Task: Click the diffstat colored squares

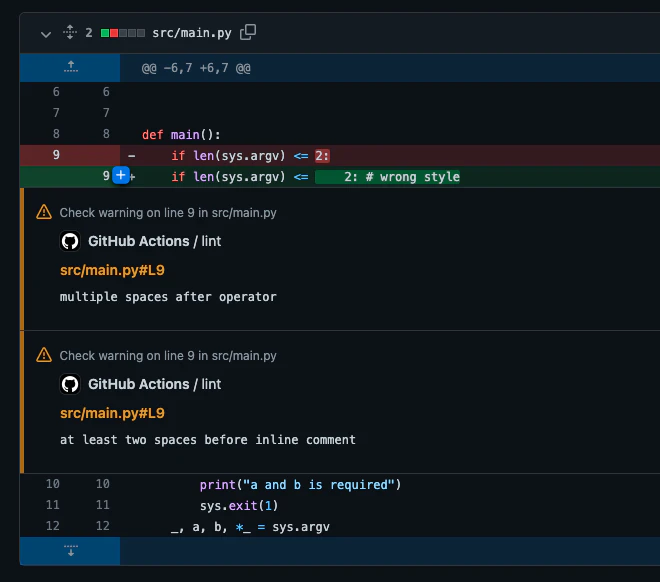Action: pyautogui.click(x=123, y=33)
